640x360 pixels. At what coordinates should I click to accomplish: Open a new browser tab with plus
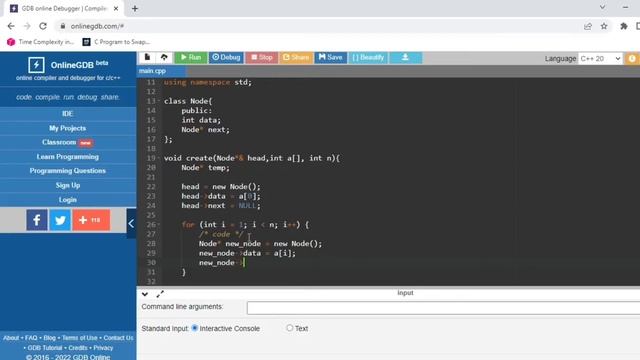click(135, 9)
